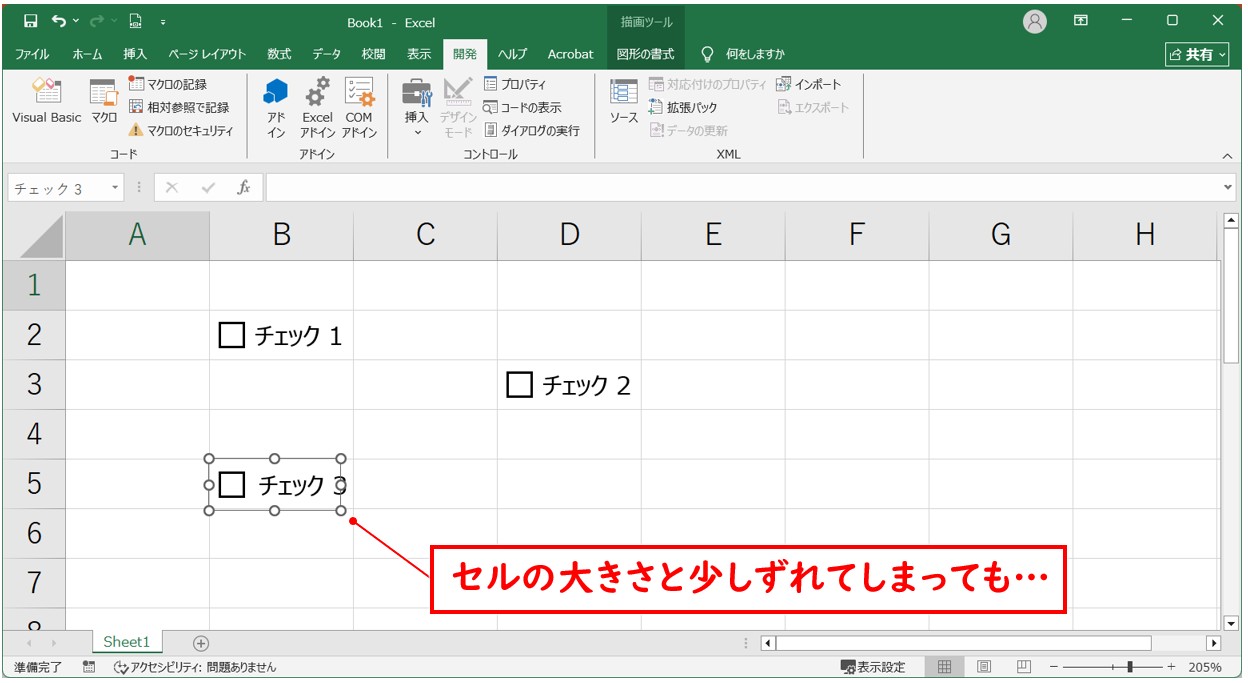Image resolution: width=1248 pixels, height=683 pixels.
Task: Expand the undo history dropdown arrow
Action: 75,21
